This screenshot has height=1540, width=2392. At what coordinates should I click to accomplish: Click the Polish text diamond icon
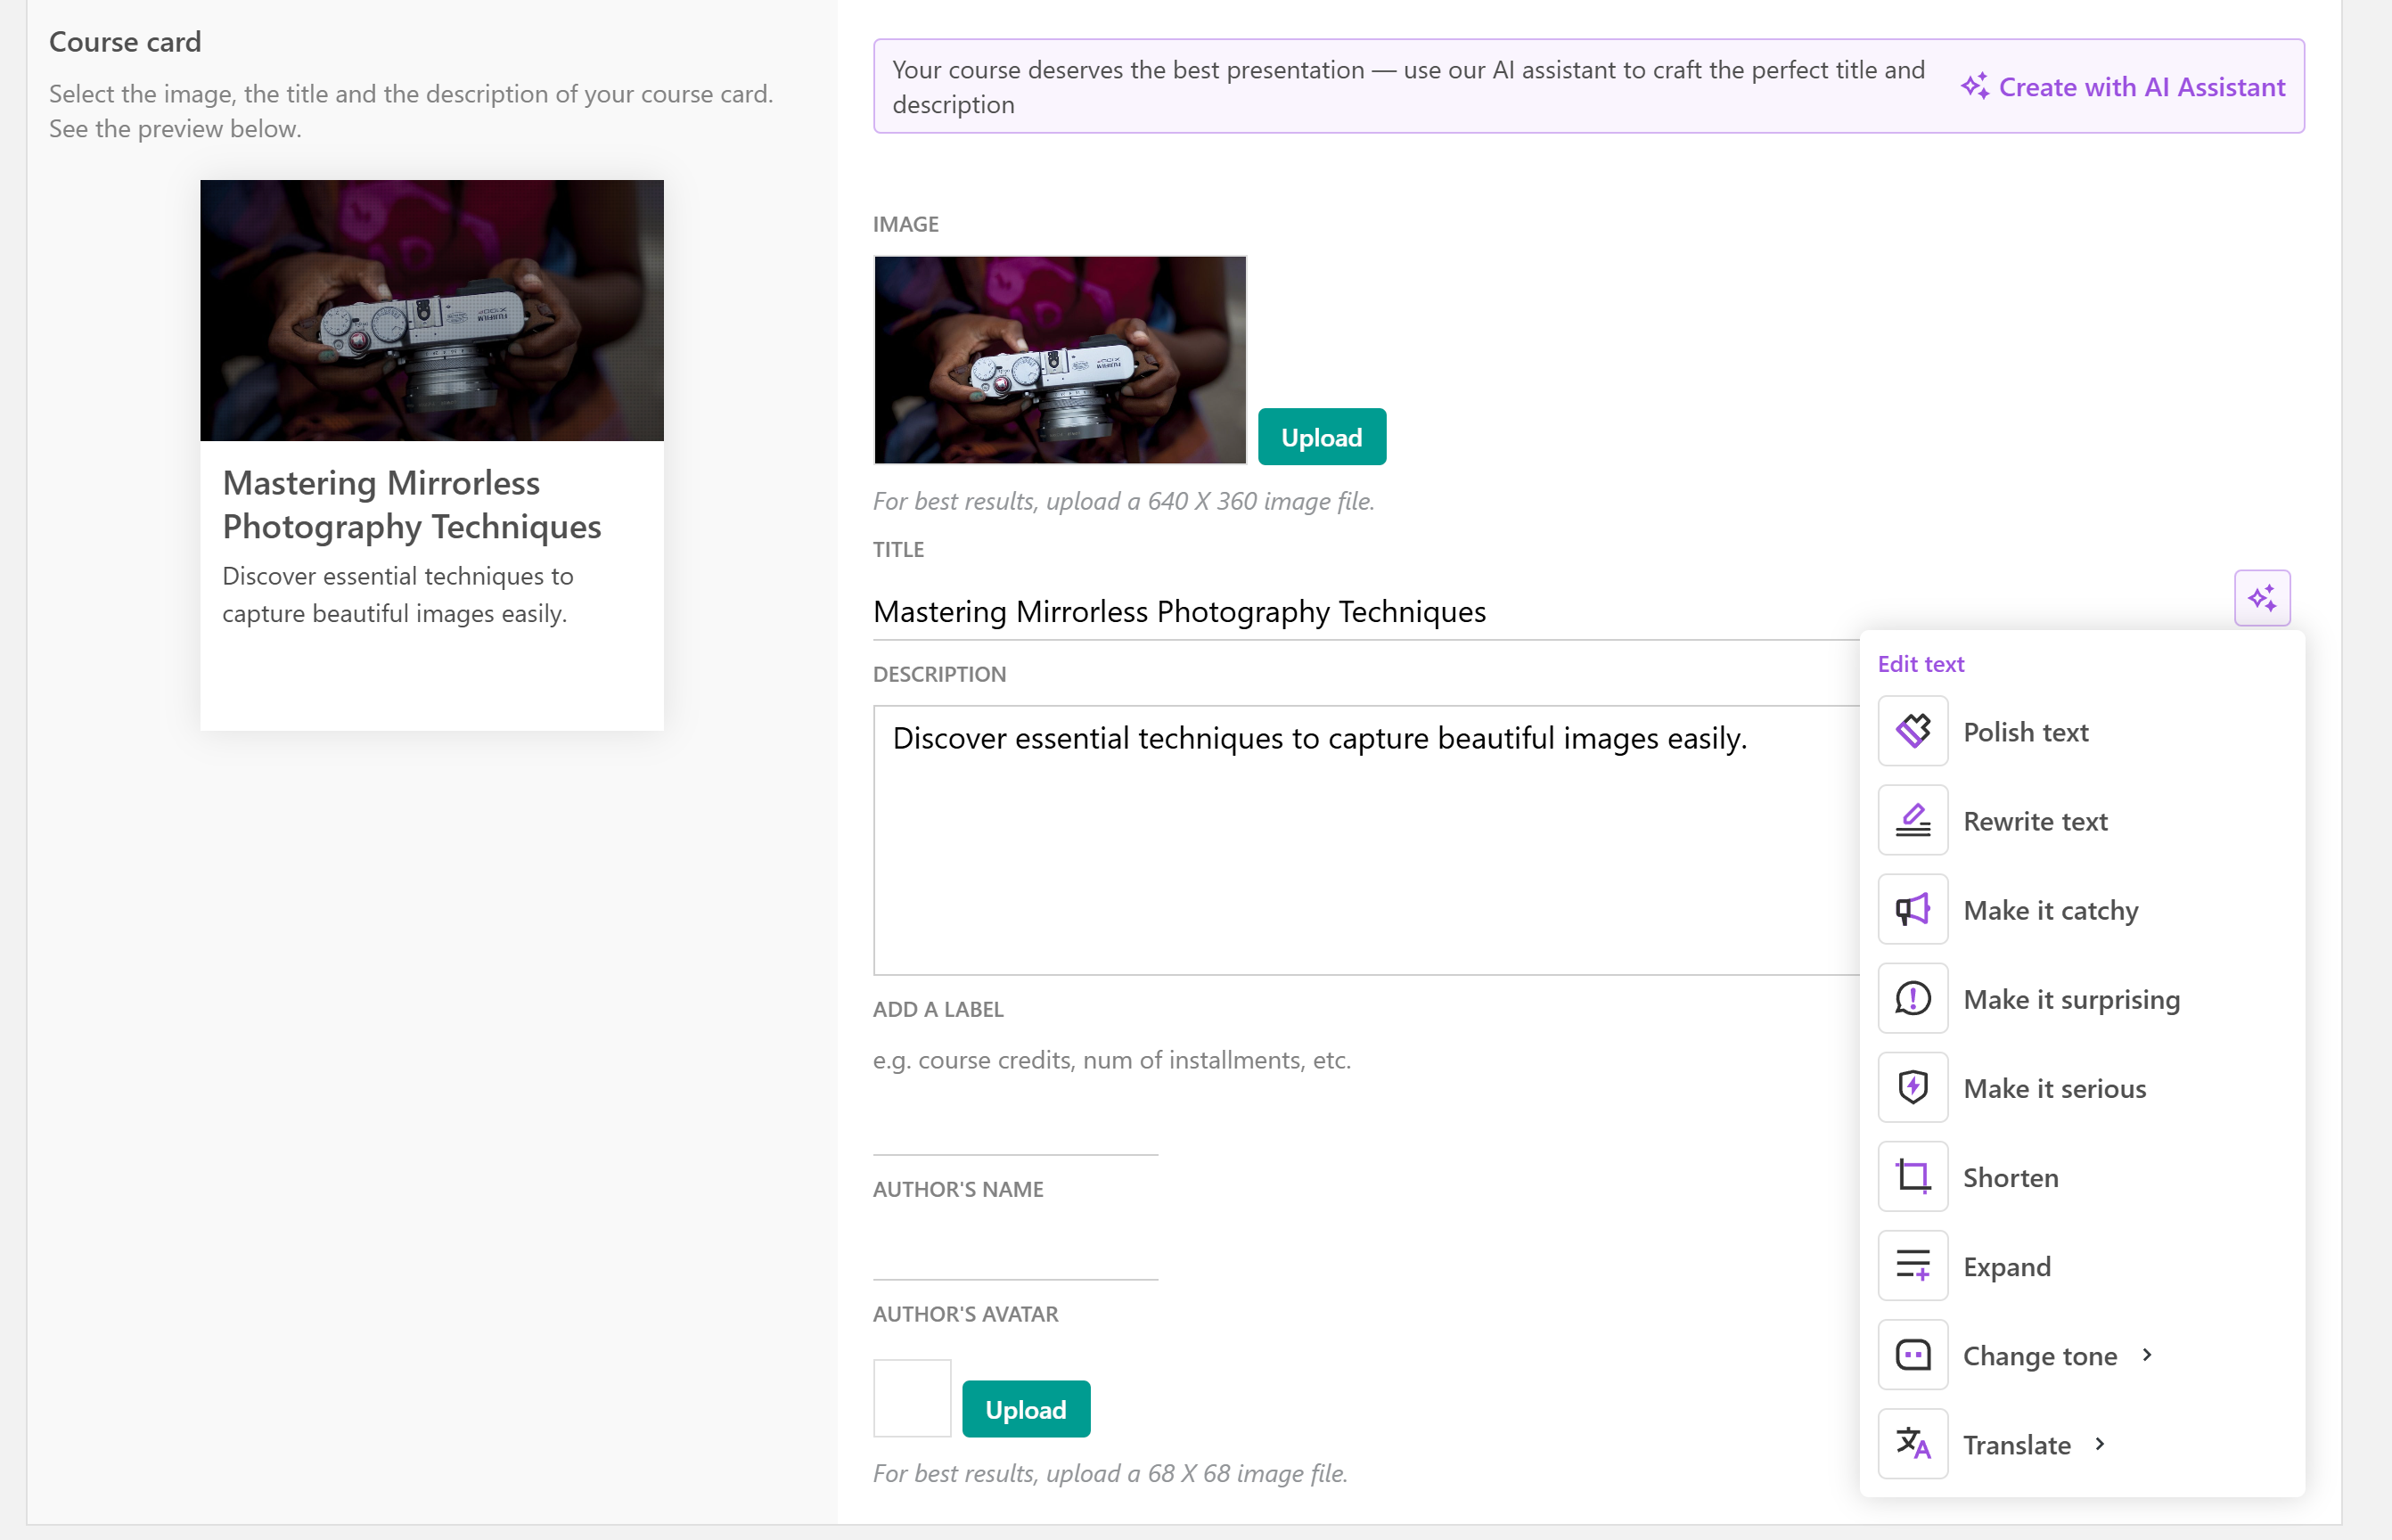click(x=1912, y=731)
